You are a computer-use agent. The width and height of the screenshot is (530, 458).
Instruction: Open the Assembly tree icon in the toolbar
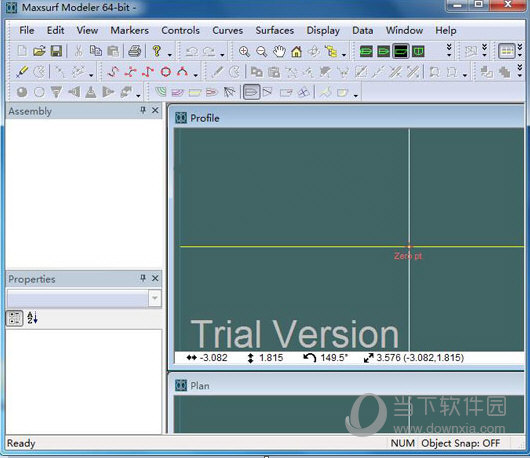pyautogui.click(x=331, y=51)
